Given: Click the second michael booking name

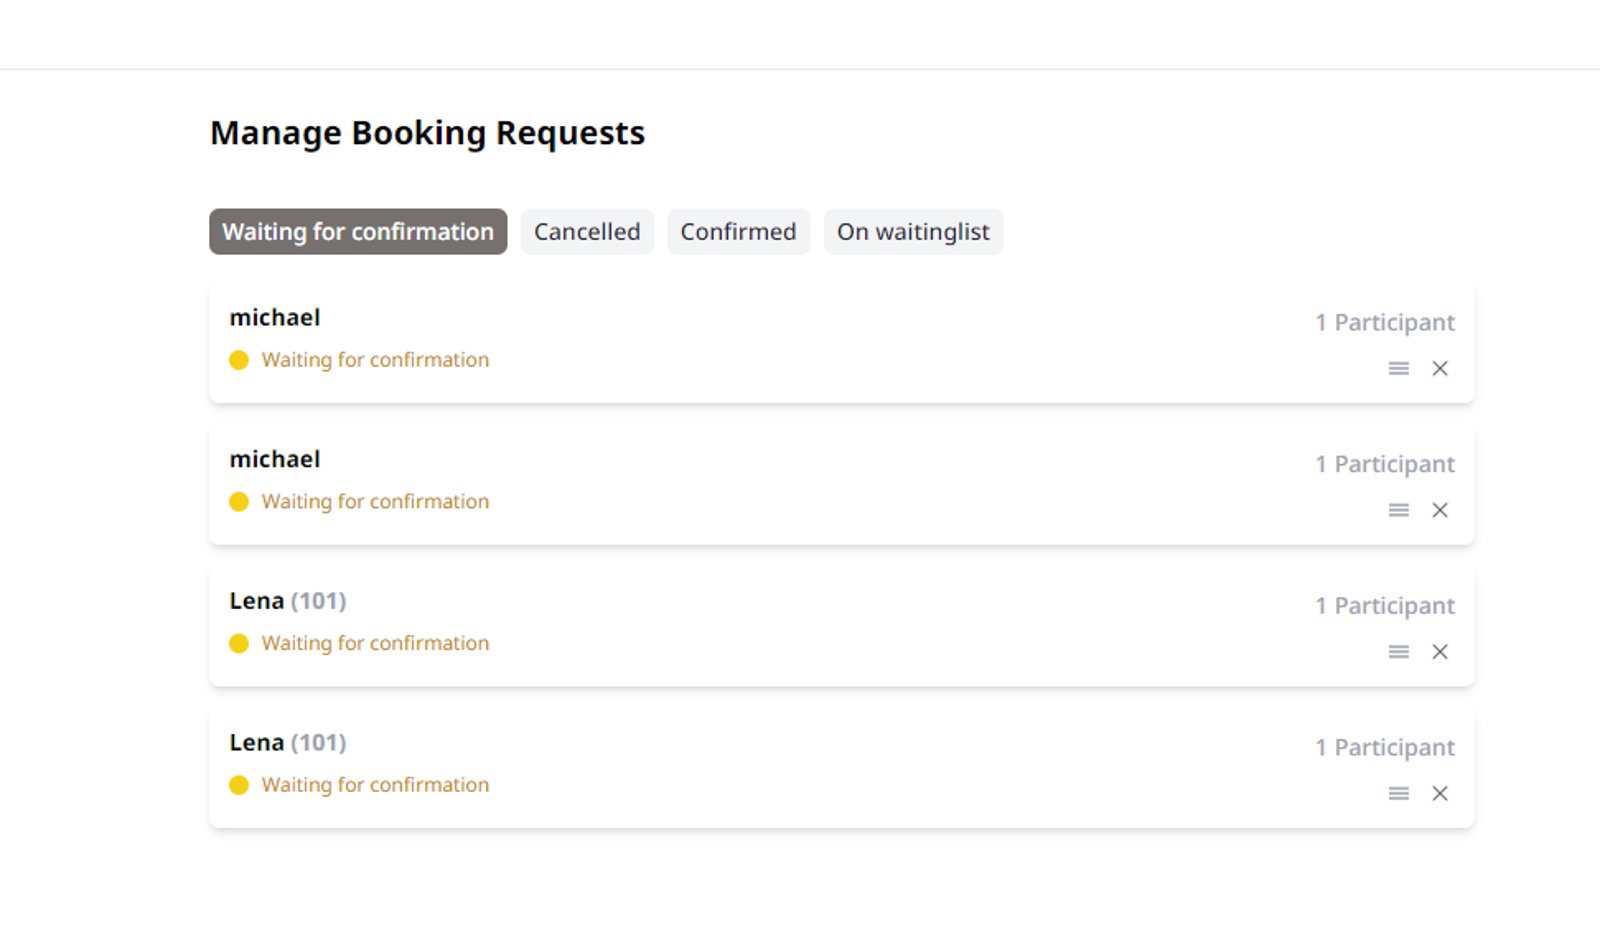Looking at the screenshot, I should [275, 460].
